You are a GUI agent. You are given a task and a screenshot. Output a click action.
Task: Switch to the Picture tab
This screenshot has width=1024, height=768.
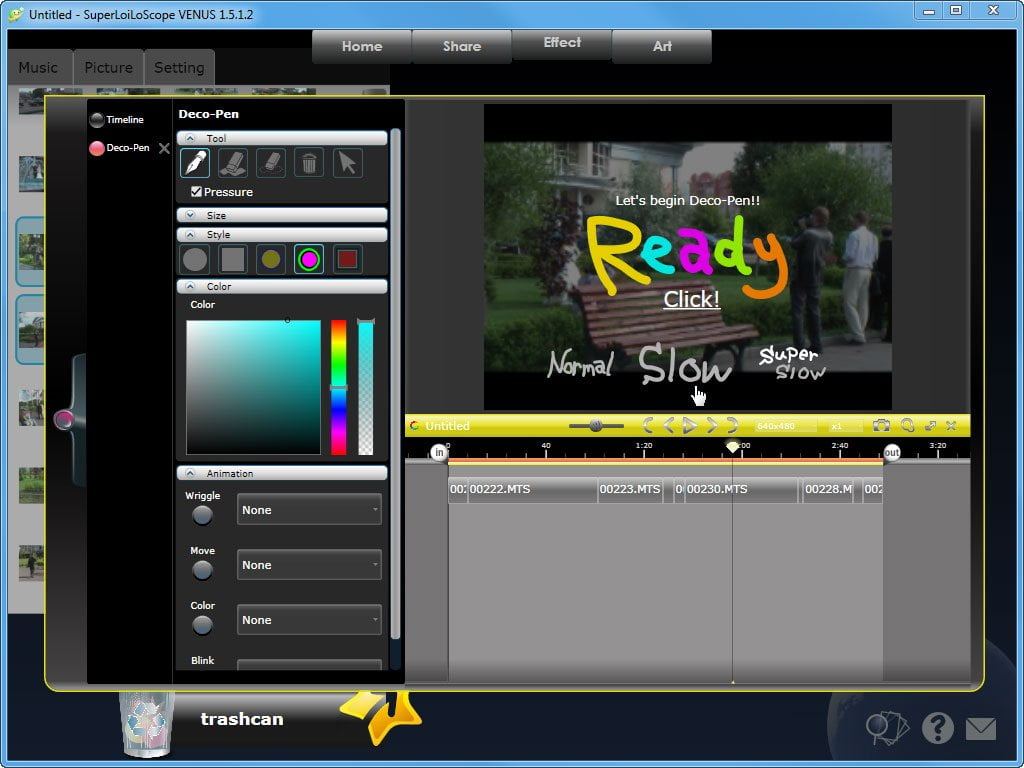click(x=108, y=67)
